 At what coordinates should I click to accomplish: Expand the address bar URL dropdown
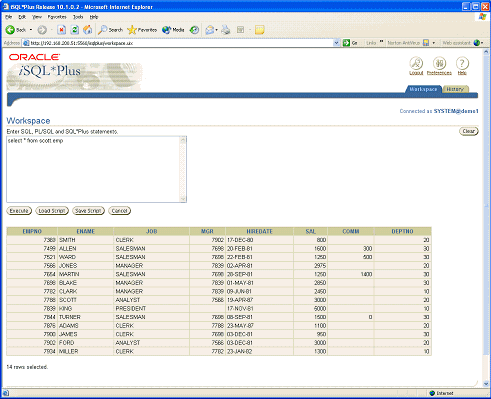pyautogui.click(x=336, y=43)
